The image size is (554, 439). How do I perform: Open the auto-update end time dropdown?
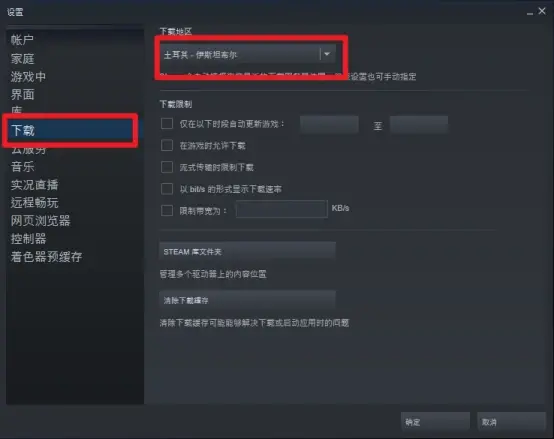419,124
